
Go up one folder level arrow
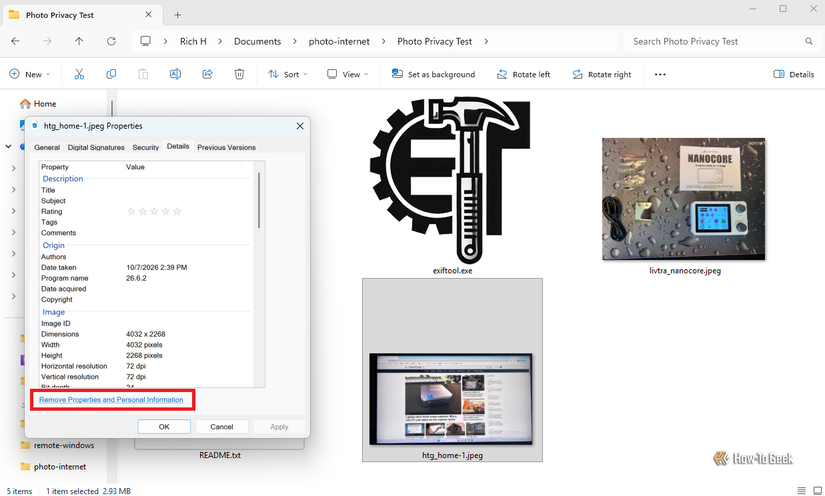(x=79, y=41)
